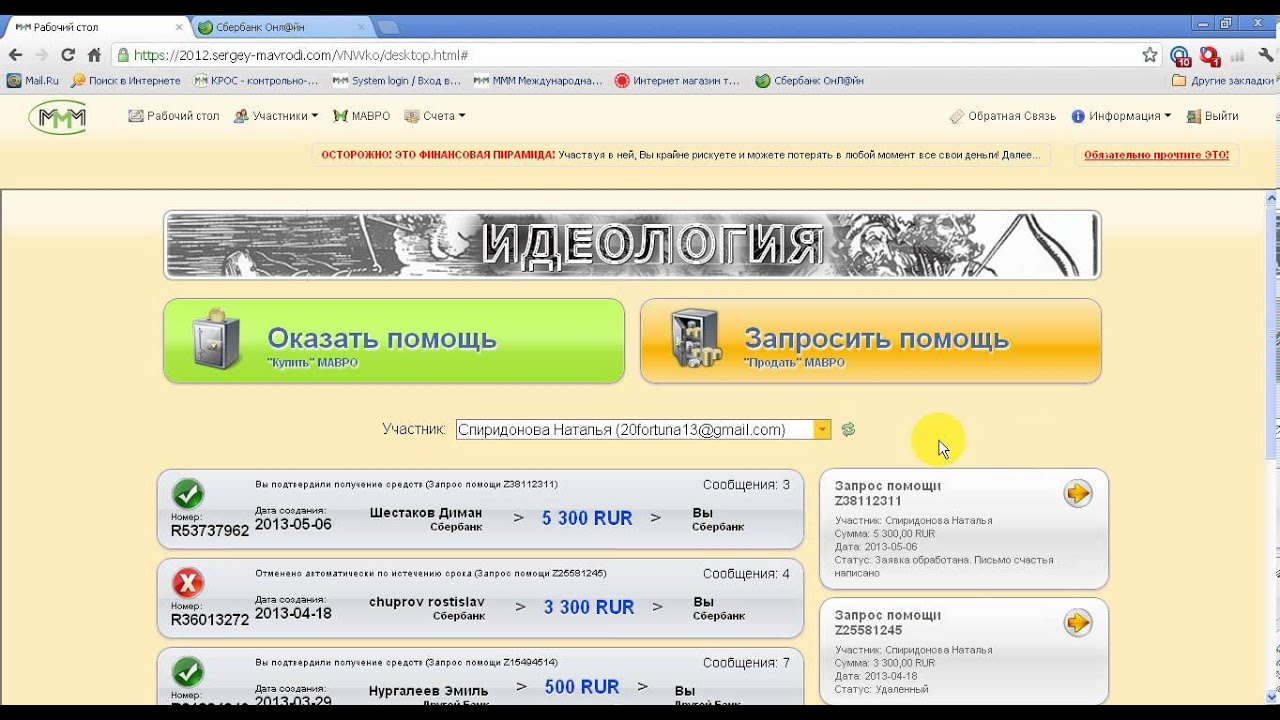The width and height of the screenshot is (1280, 720).
Task: Click the red extension icon with badge 1
Action: (1210, 56)
